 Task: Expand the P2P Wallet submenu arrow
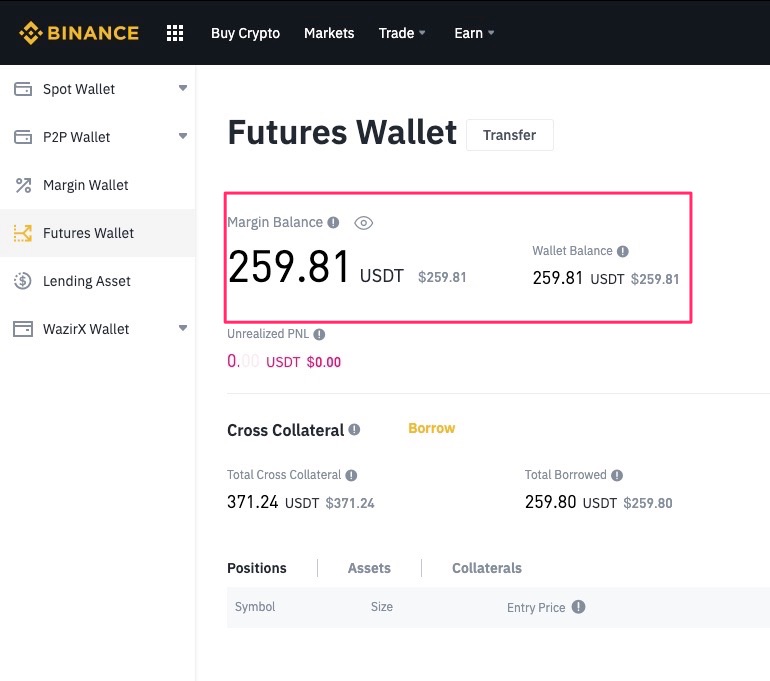pos(182,137)
